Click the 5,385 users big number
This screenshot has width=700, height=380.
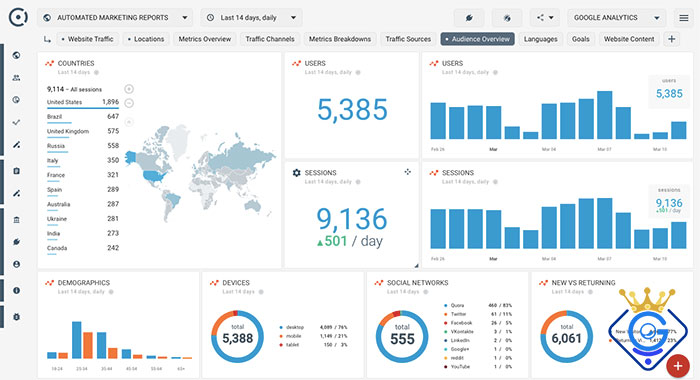coord(352,110)
